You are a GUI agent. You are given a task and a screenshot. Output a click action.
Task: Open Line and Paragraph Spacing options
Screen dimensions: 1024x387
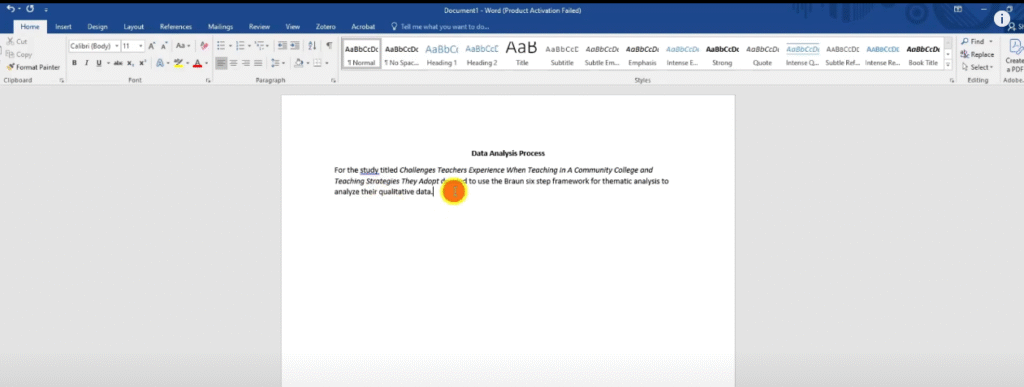277,63
